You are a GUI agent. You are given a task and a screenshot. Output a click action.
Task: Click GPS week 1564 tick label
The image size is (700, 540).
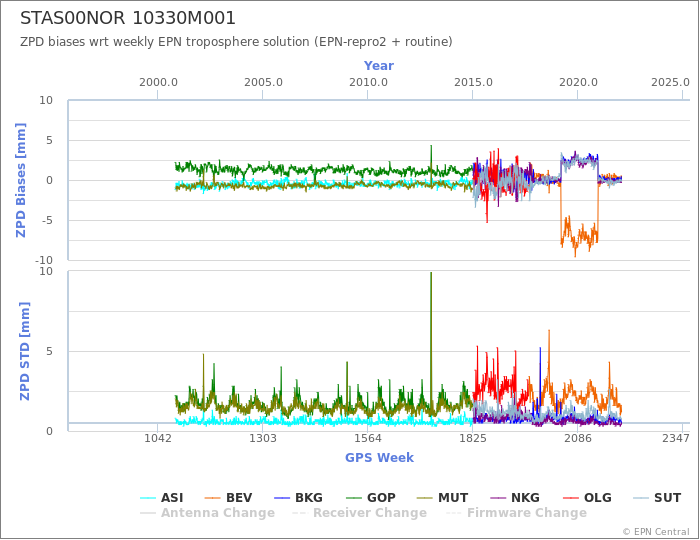tap(368, 439)
